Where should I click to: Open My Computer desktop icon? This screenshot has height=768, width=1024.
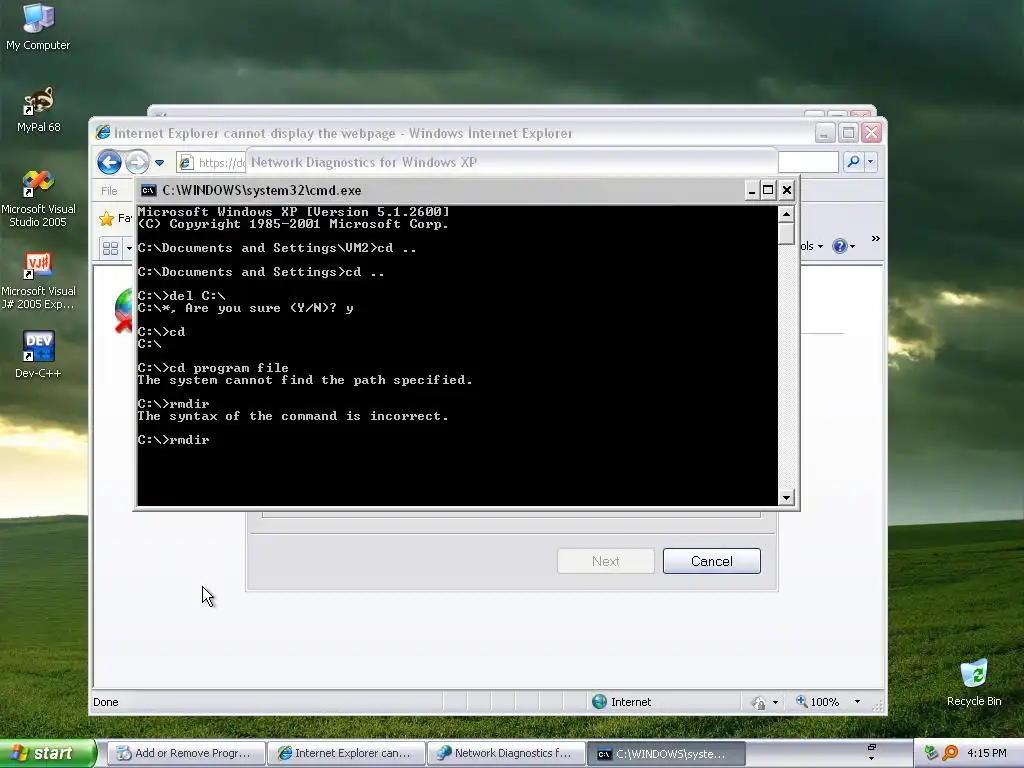38,27
